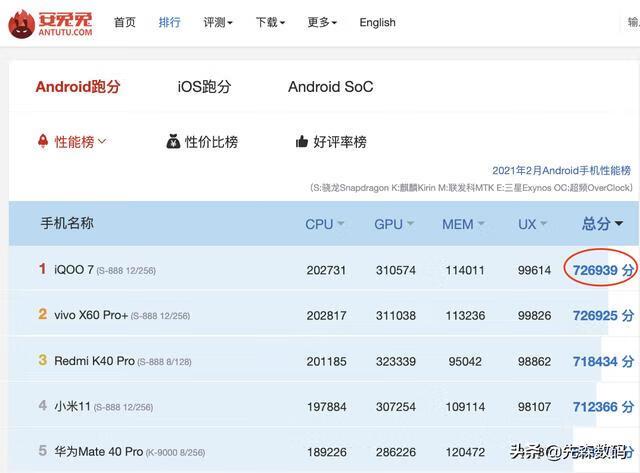The height and width of the screenshot is (473, 640).
Task: Click rank number 5 in the list
Action: (x=42, y=451)
